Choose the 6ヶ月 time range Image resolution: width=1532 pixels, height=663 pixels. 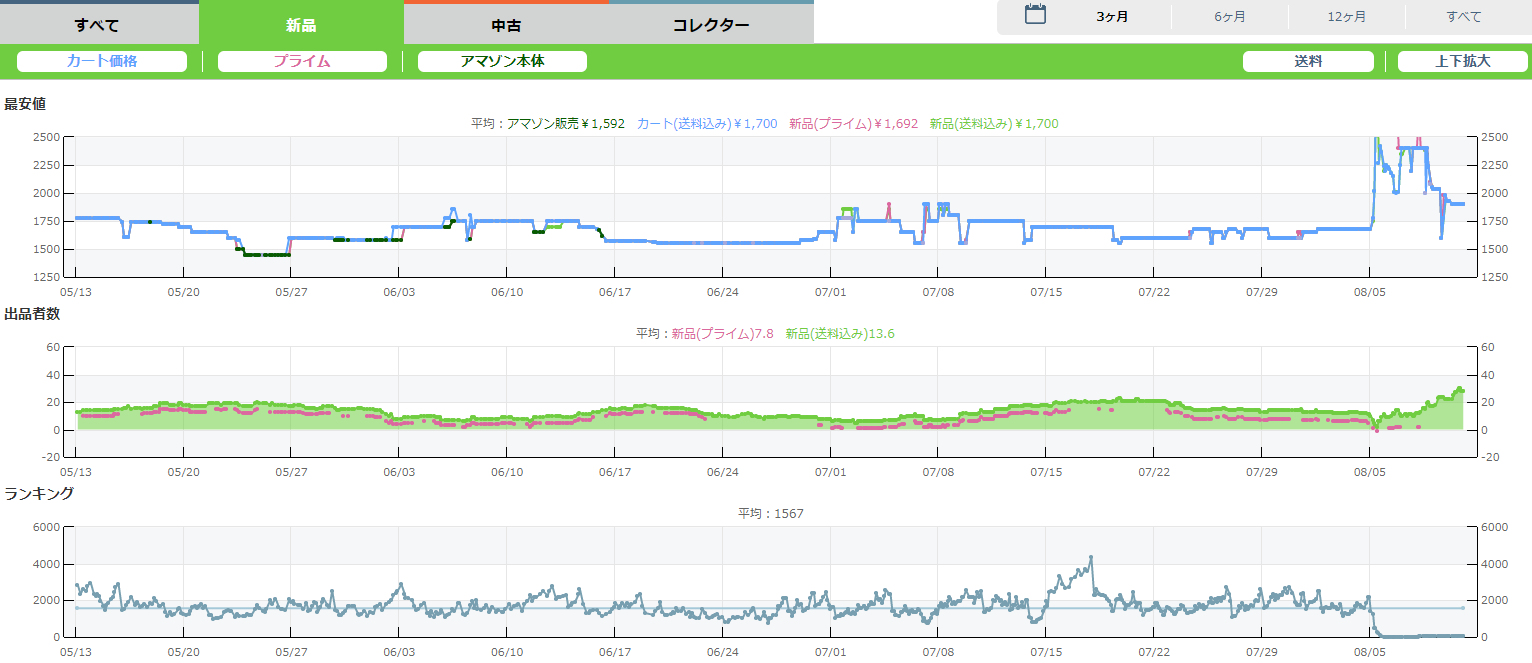(x=1229, y=16)
